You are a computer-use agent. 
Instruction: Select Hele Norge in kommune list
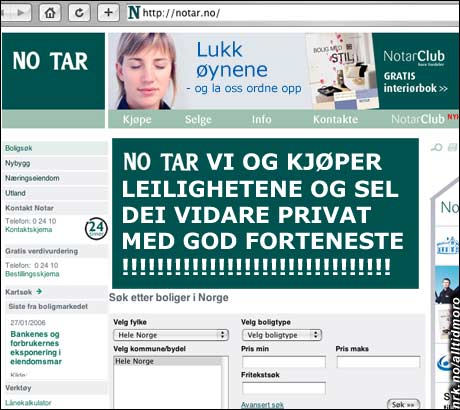pyautogui.click(x=168, y=361)
